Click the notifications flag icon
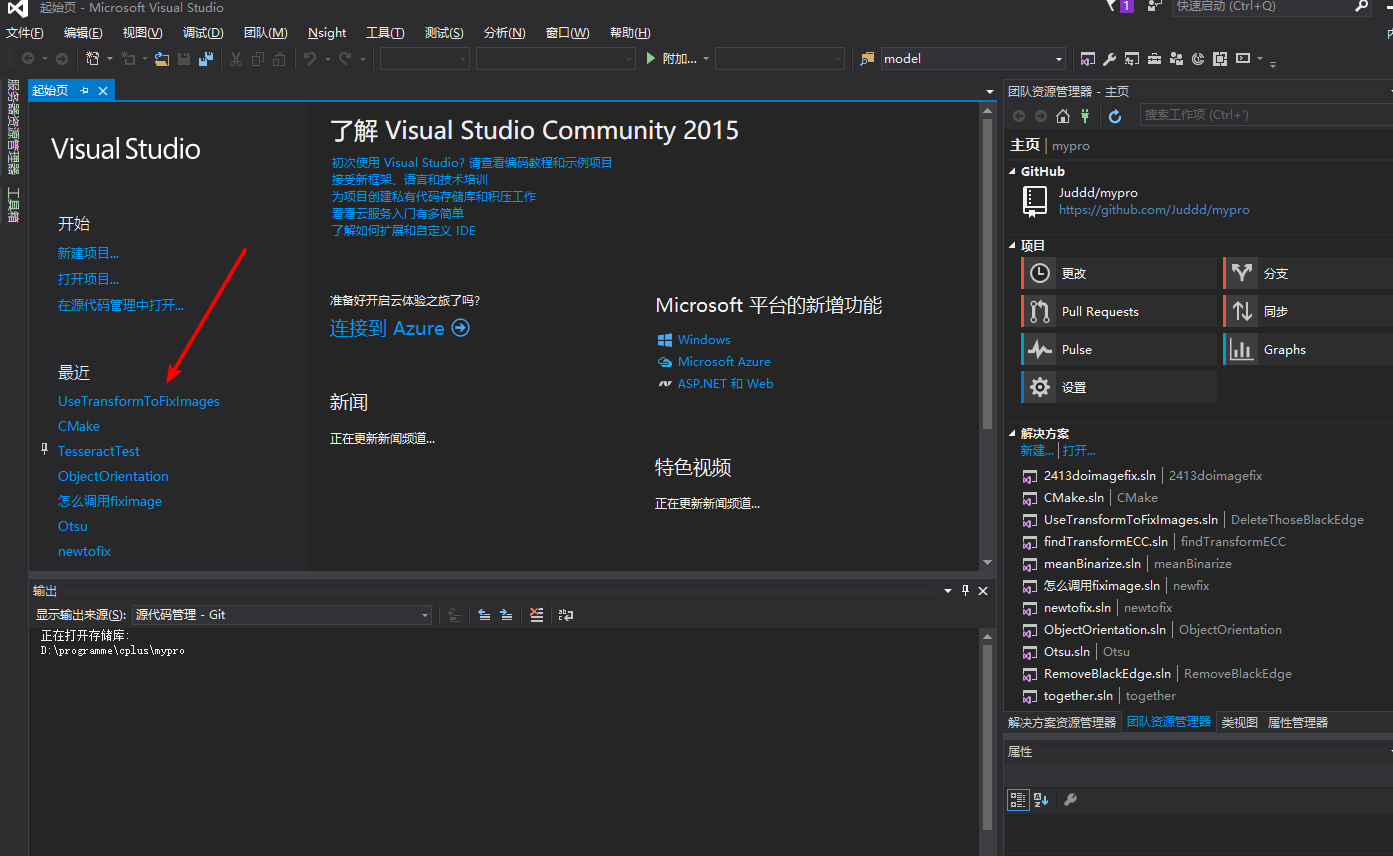 [x=1119, y=7]
